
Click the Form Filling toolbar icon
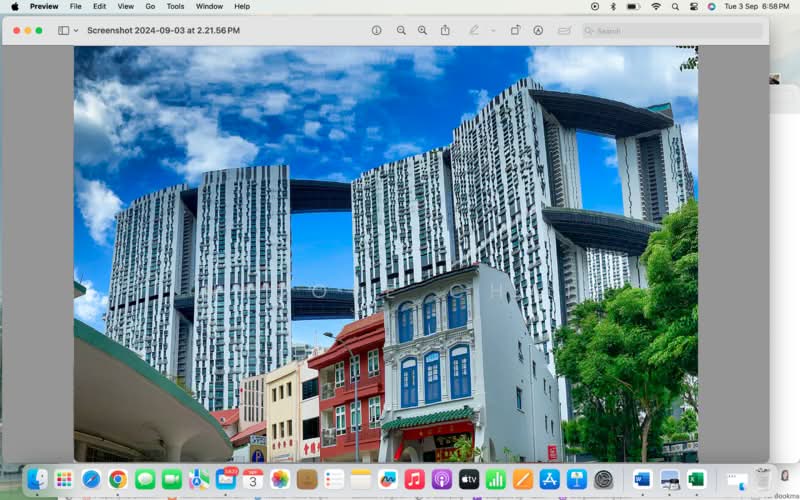(x=564, y=31)
